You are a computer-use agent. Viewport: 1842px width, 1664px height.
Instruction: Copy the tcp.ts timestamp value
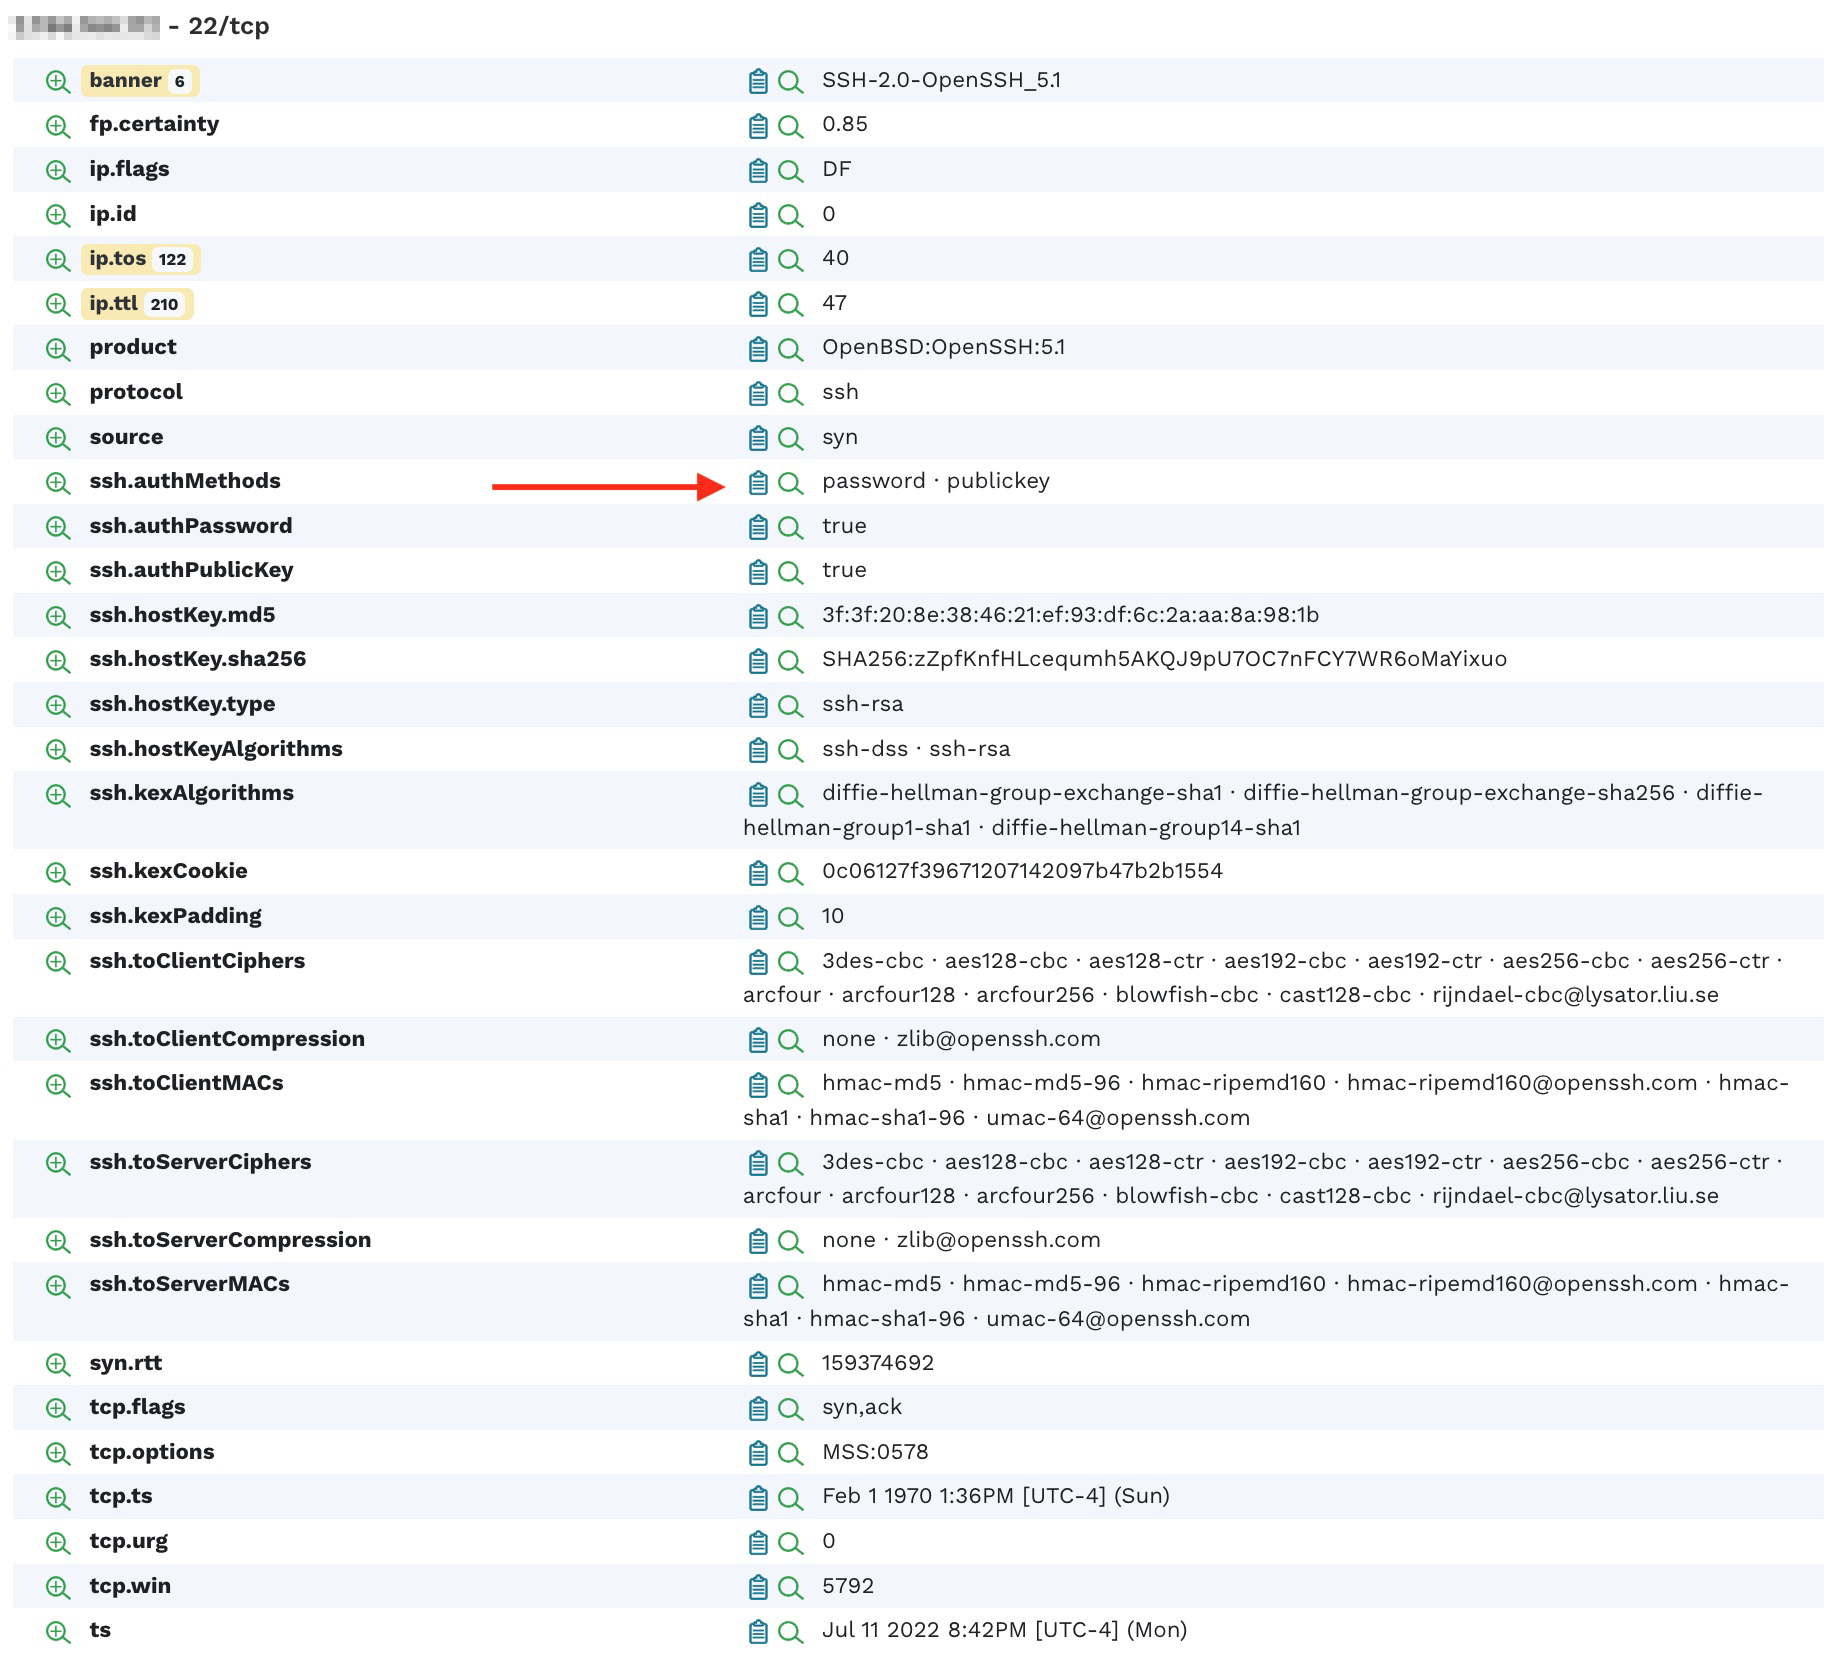point(758,1498)
